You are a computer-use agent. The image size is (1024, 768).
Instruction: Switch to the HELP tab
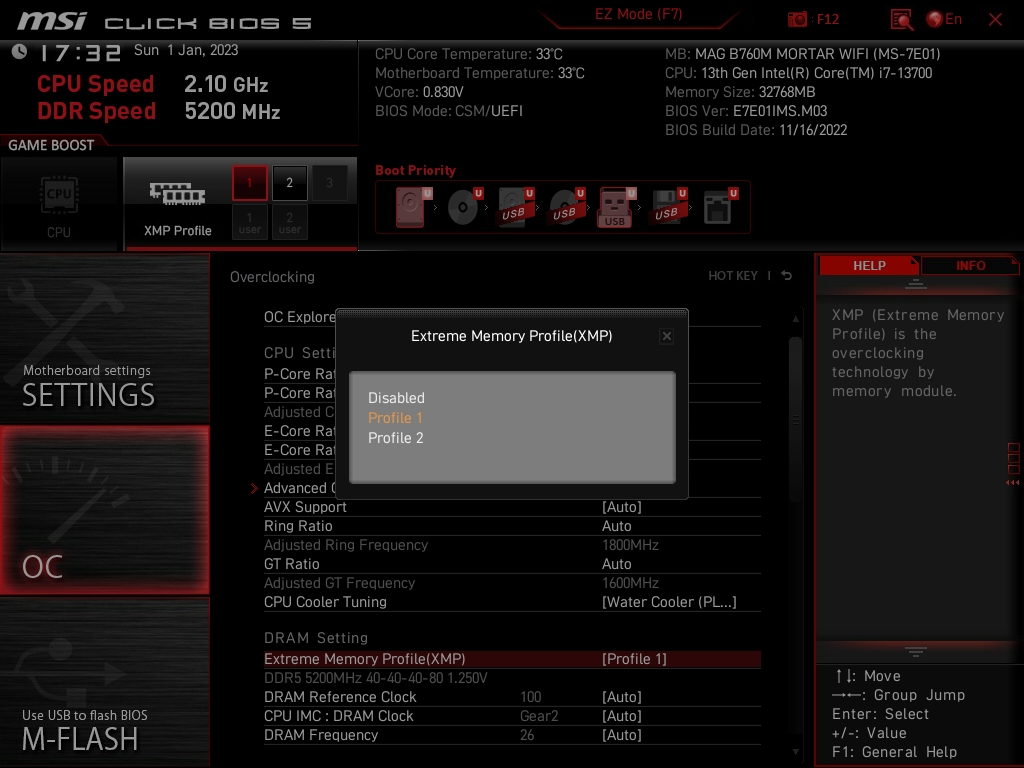coord(869,265)
